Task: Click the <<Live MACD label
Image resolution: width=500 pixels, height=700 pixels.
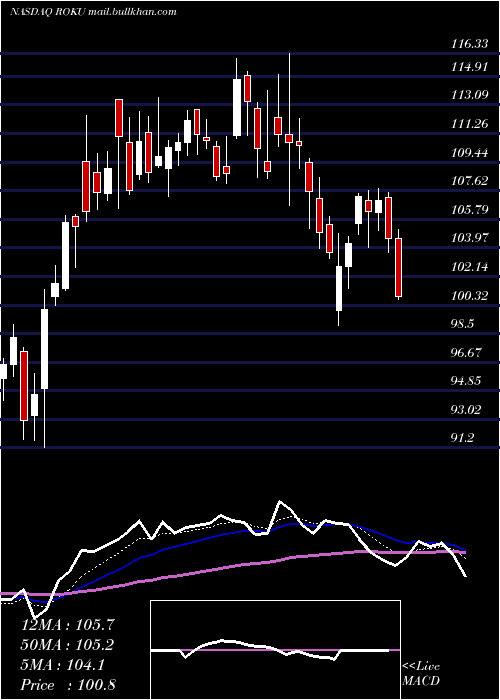Action: (421, 674)
